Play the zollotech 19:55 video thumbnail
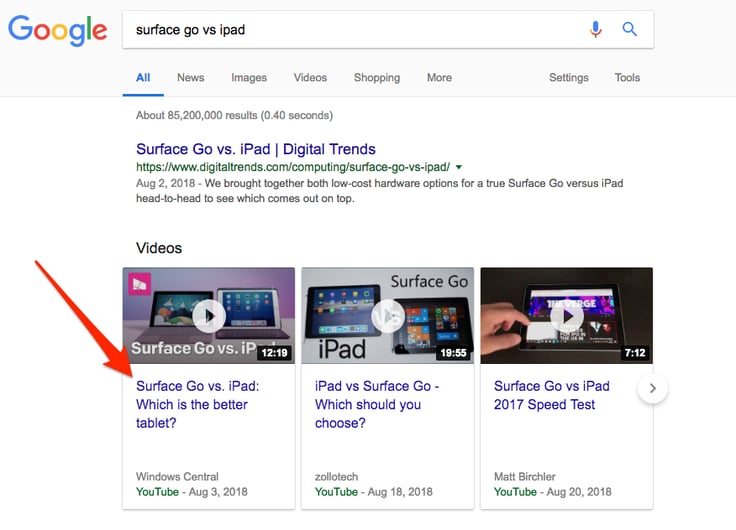The width and height of the screenshot is (736, 530). click(388, 315)
